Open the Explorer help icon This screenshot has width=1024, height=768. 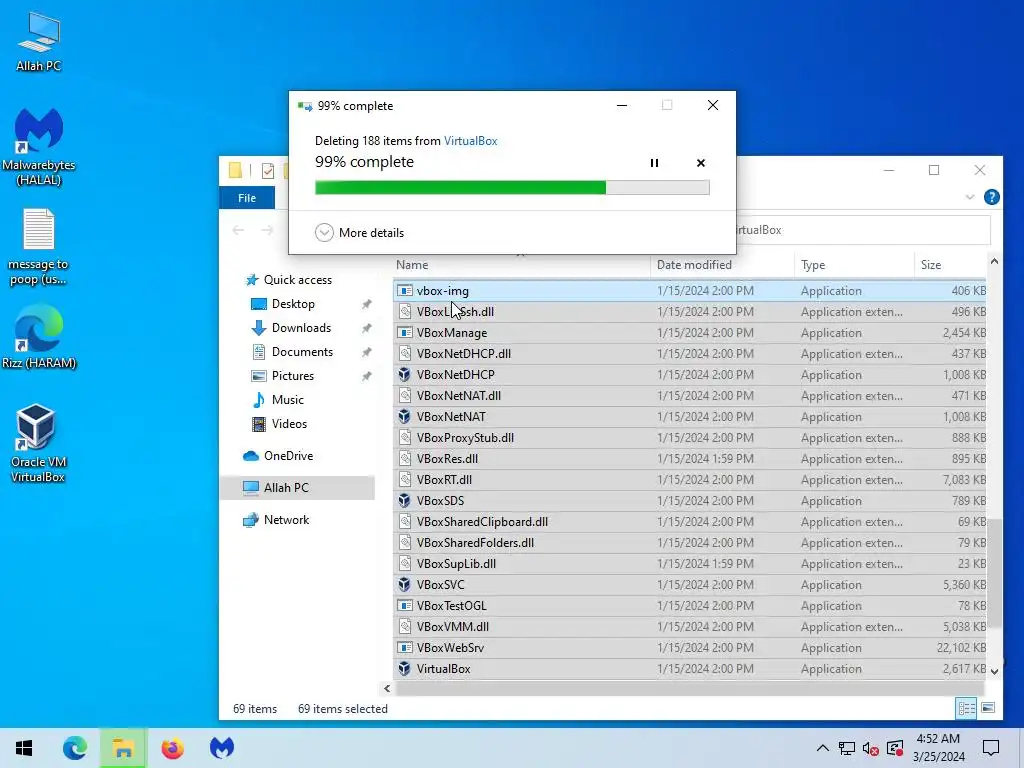pyautogui.click(x=991, y=197)
